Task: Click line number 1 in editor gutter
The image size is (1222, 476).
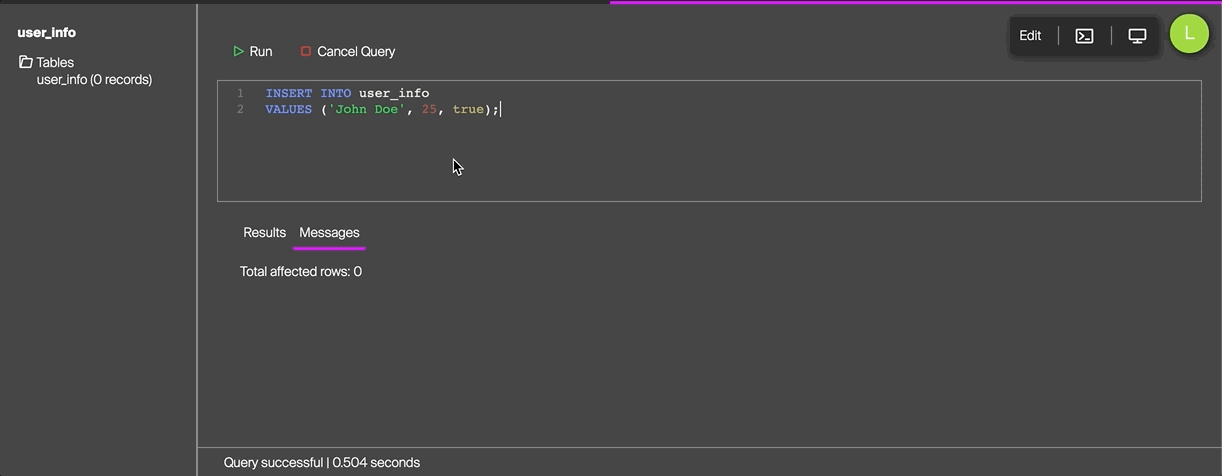Action: (240, 93)
